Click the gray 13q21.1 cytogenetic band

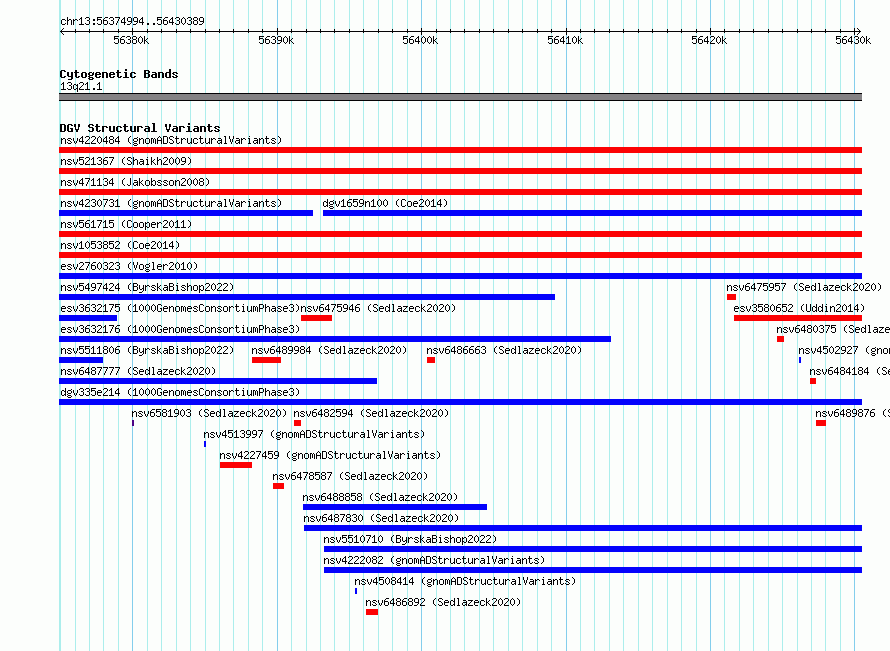pyautogui.click(x=460, y=97)
